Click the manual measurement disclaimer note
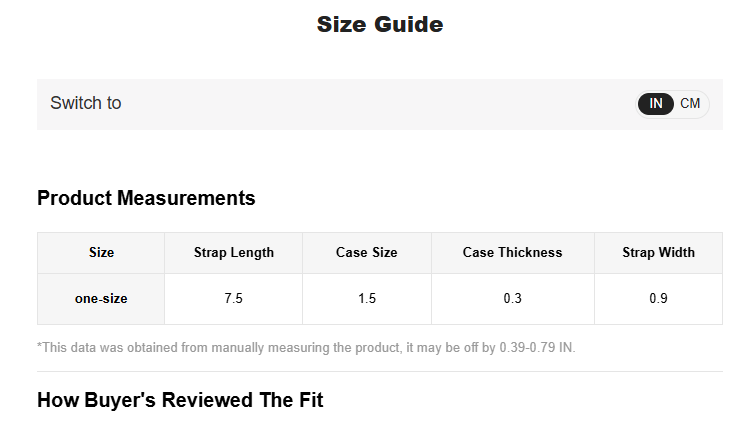The height and width of the screenshot is (438, 749). point(306,348)
